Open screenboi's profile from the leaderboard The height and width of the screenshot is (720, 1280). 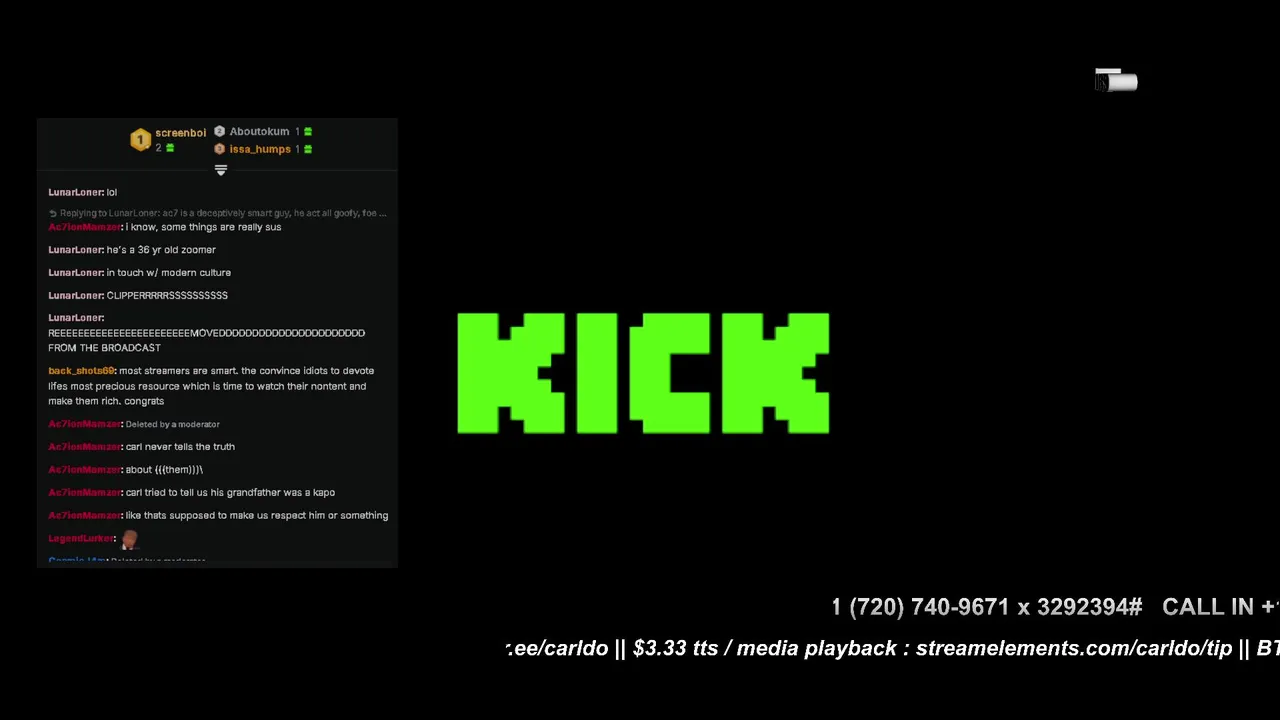point(180,132)
